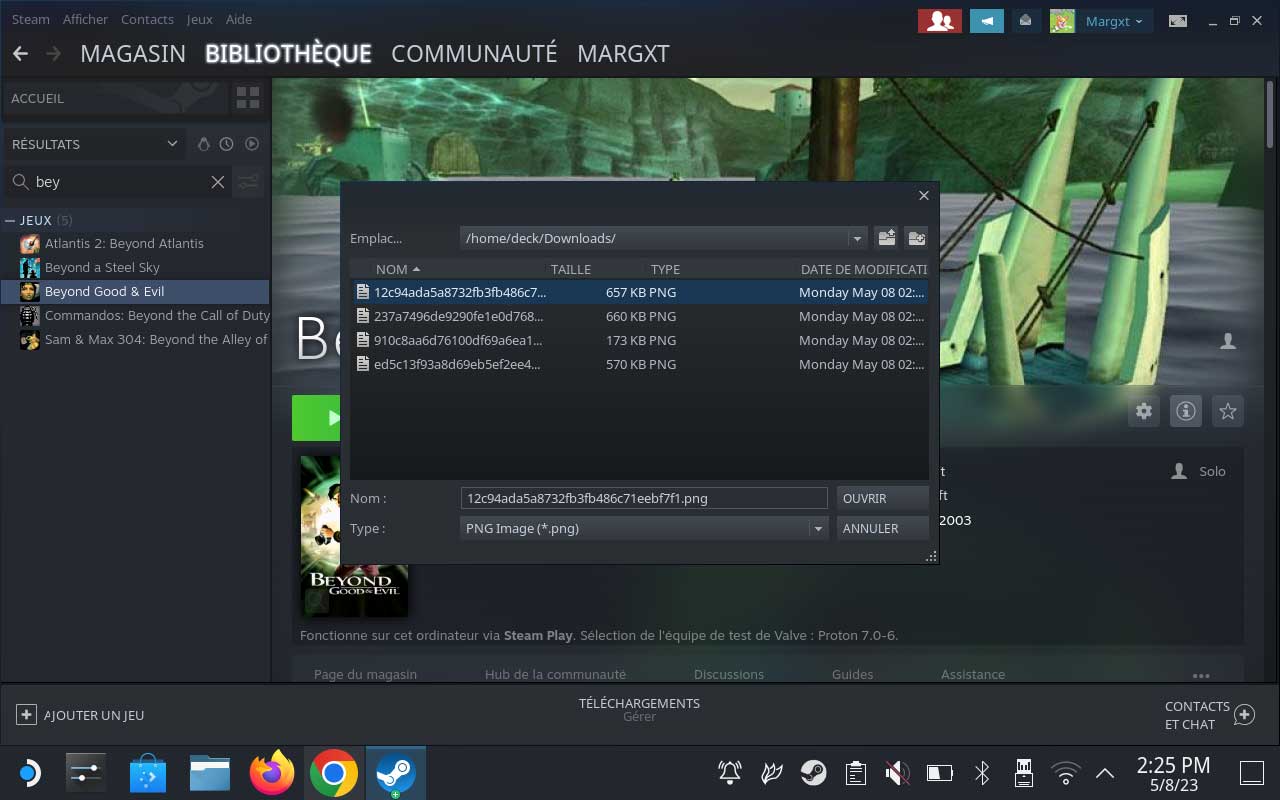The width and height of the screenshot is (1280, 800).
Task: Click the ANNULER button
Action: (882, 528)
